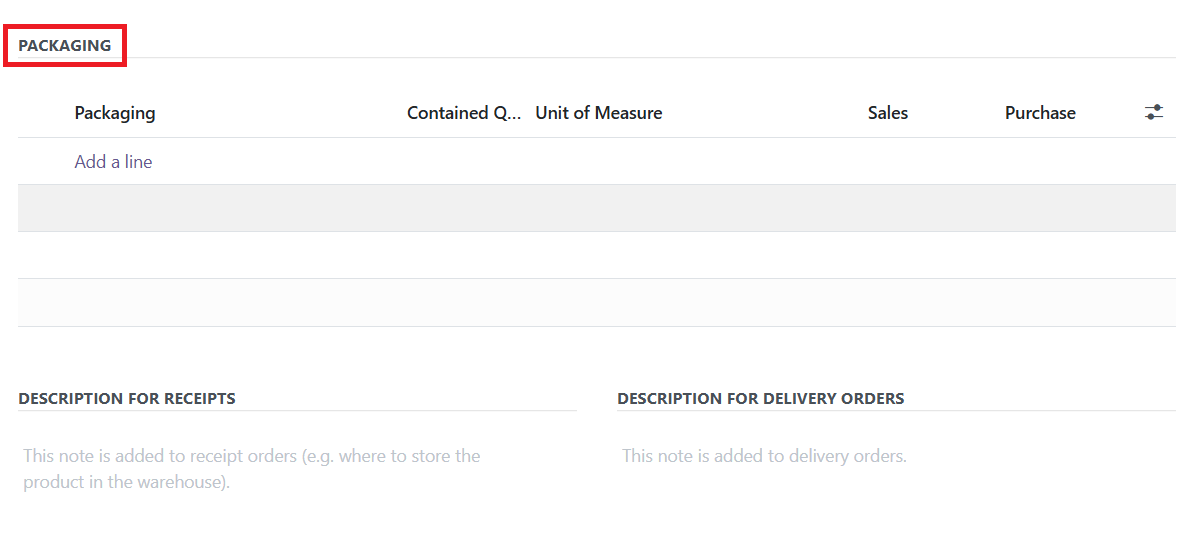
Task: Click the gray empty row below Add a line
Action: 597,208
